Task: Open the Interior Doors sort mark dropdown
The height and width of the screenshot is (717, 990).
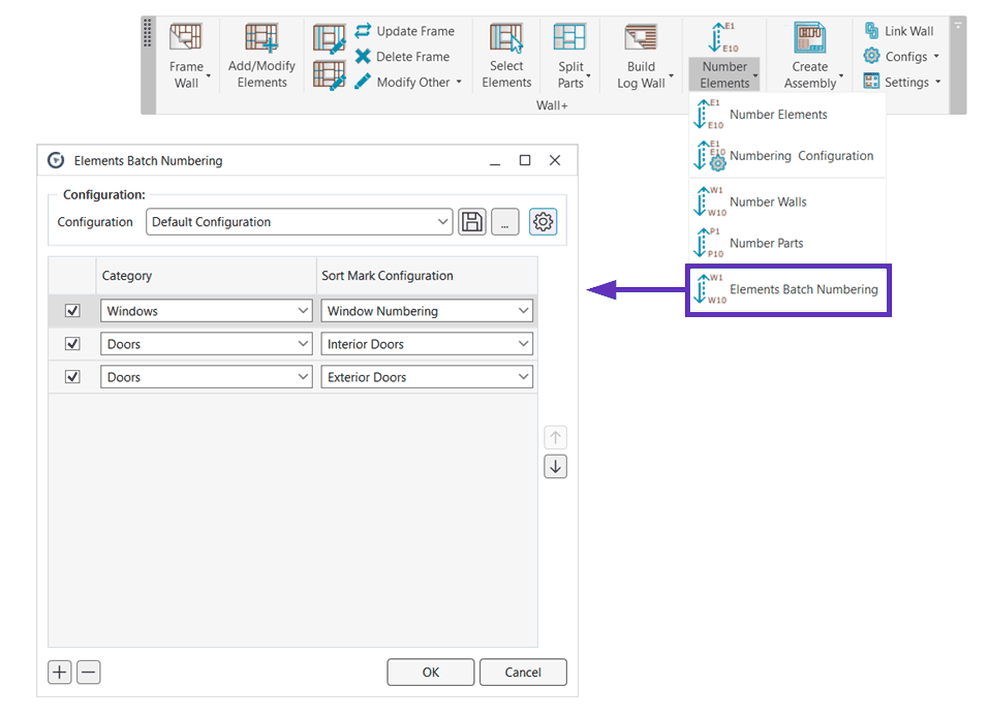Action: (x=427, y=344)
